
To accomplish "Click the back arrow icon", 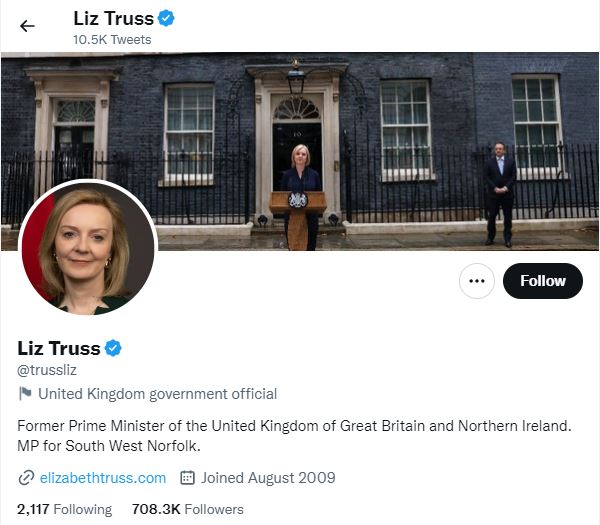I will click(27, 26).
